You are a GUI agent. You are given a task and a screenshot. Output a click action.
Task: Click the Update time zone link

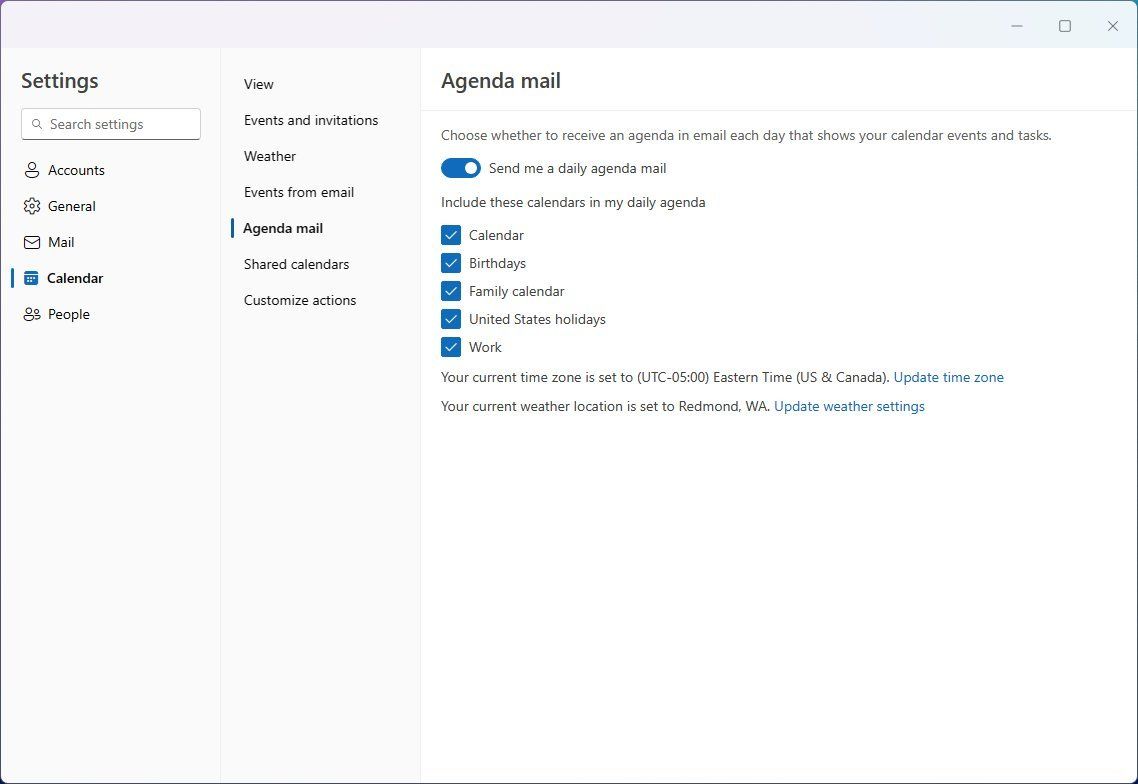[948, 377]
